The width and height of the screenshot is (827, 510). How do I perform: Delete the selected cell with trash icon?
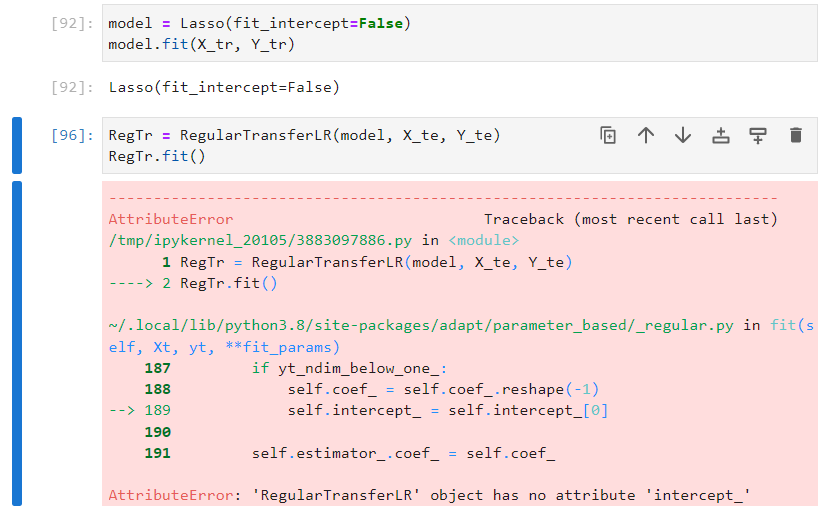(x=796, y=136)
